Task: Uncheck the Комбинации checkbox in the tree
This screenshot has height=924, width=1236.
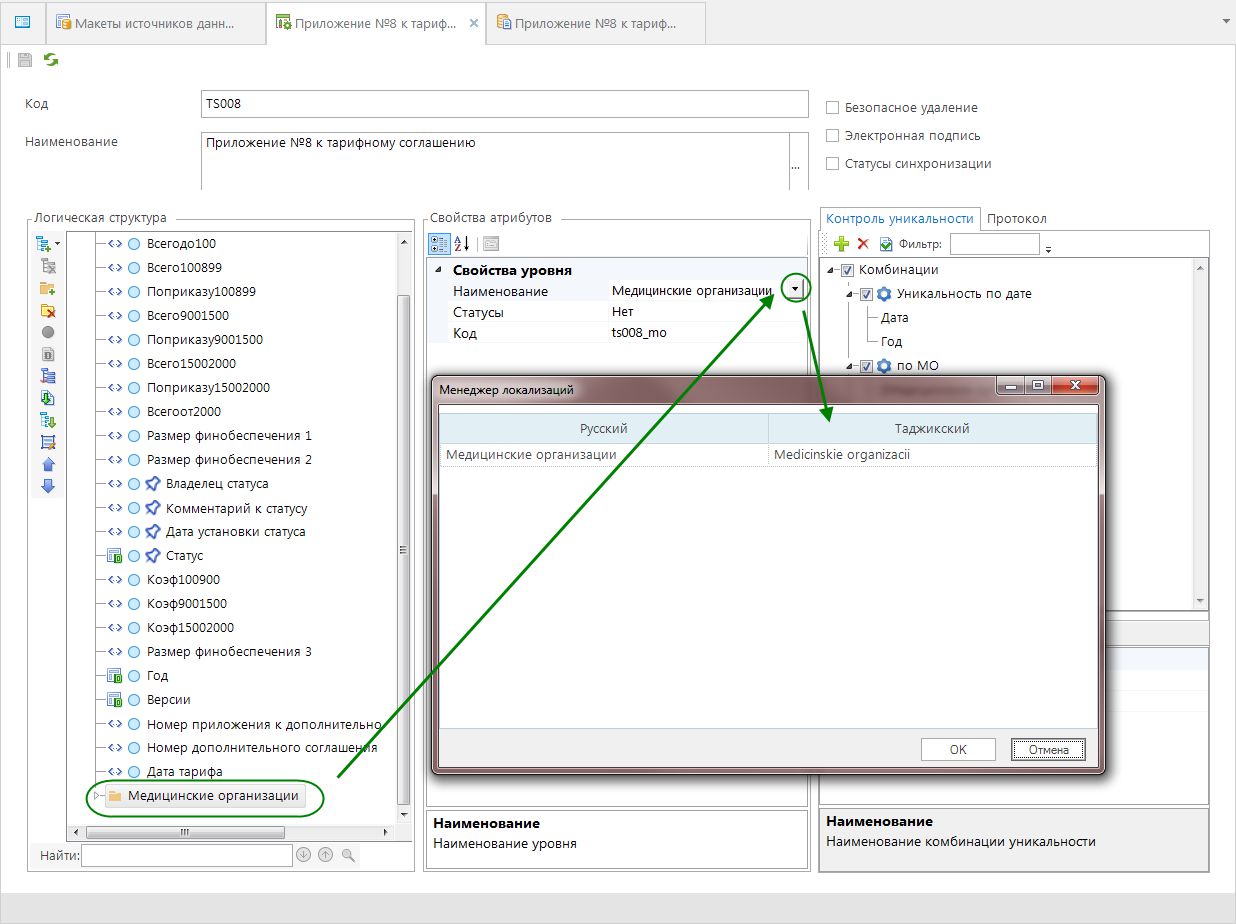Action: click(x=847, y=270)
